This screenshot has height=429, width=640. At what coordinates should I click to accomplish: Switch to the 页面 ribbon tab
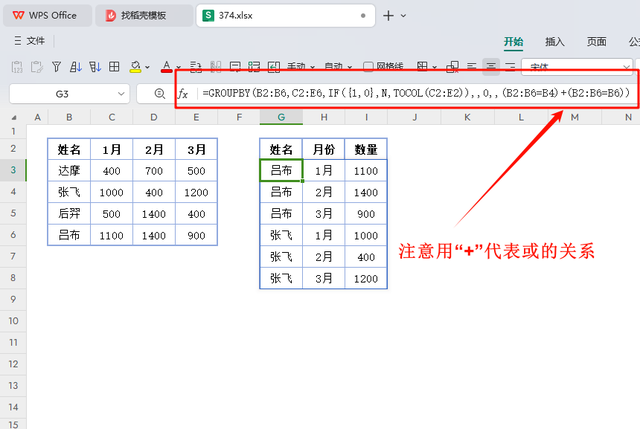(596, 42)
